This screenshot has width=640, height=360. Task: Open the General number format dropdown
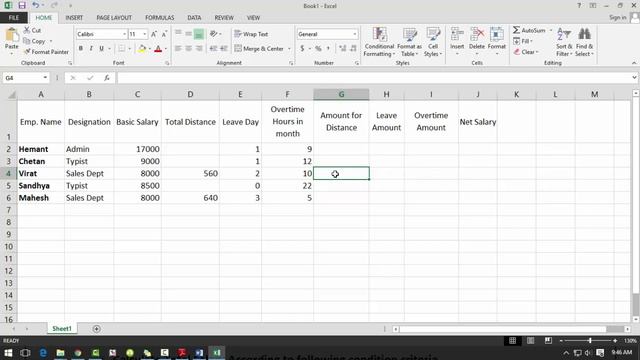tap(355, 34)
